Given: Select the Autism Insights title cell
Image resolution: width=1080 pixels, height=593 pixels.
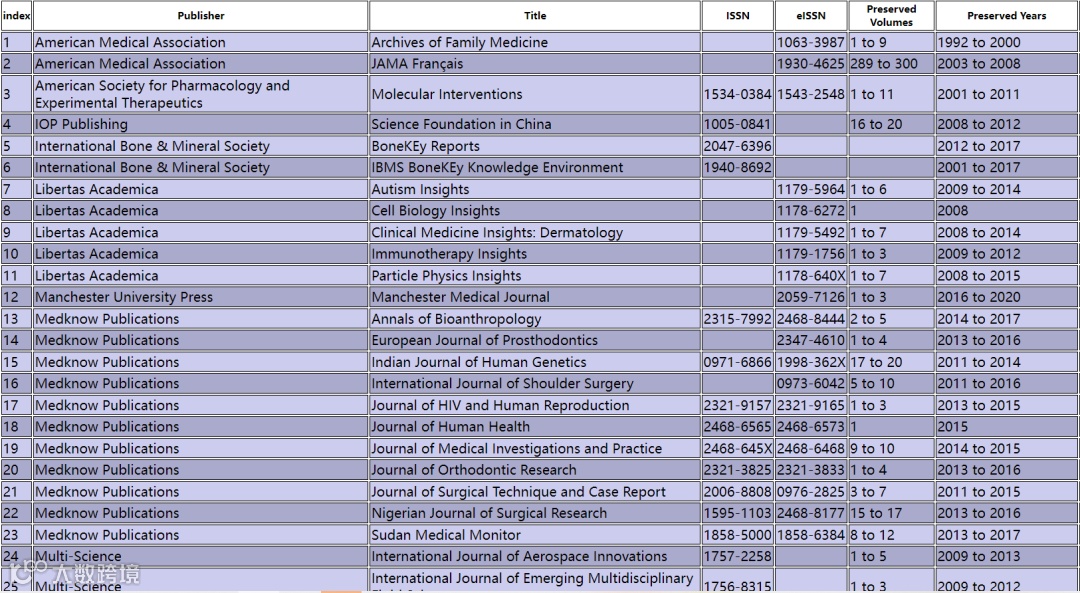Looking at the screenshot, I should pos(535,189).
